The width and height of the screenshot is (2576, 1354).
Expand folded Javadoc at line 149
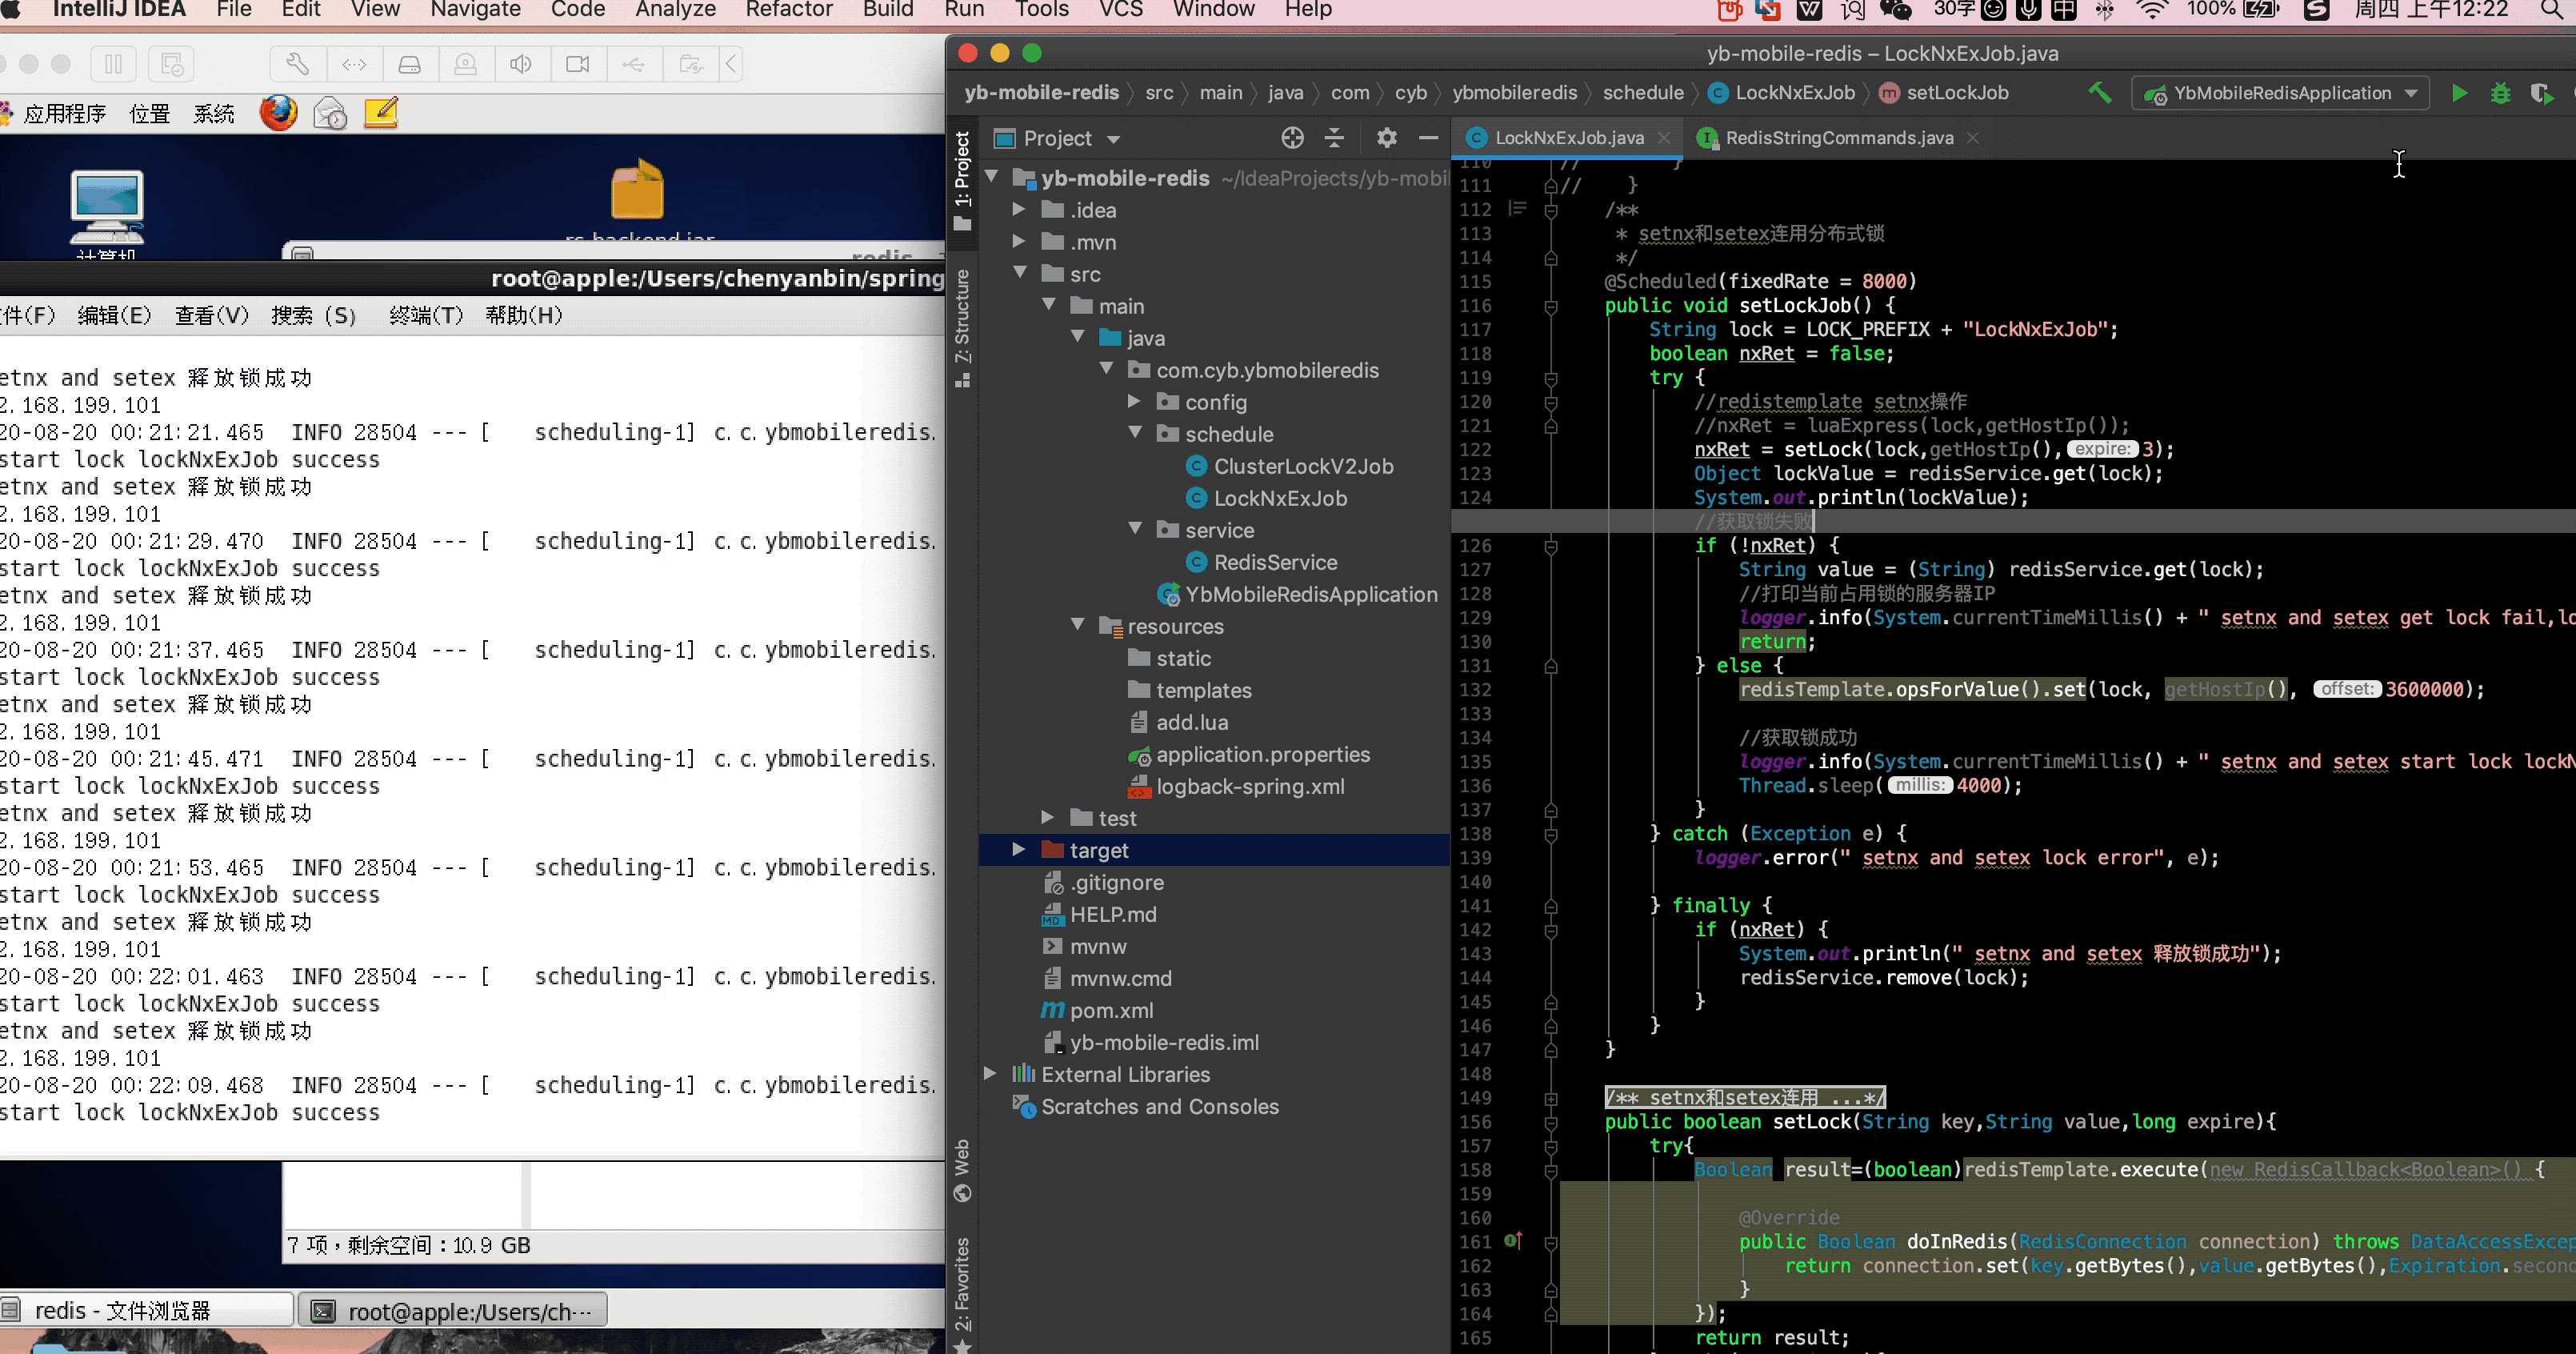tap(1551, 1098)
